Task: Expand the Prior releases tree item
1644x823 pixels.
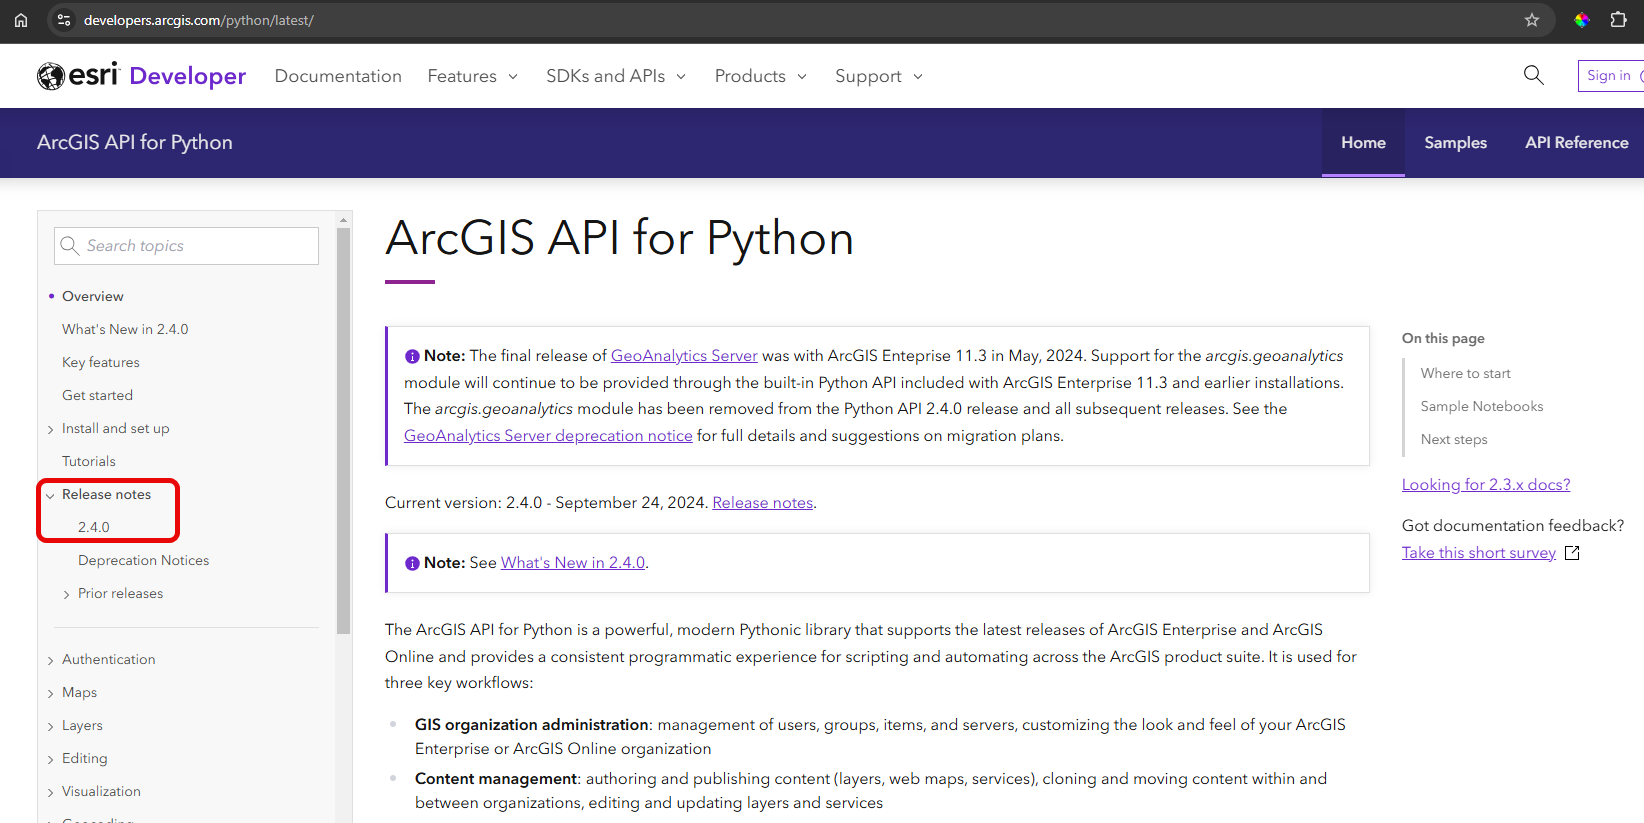Action: pyautogui.click(x=66, y=594)
